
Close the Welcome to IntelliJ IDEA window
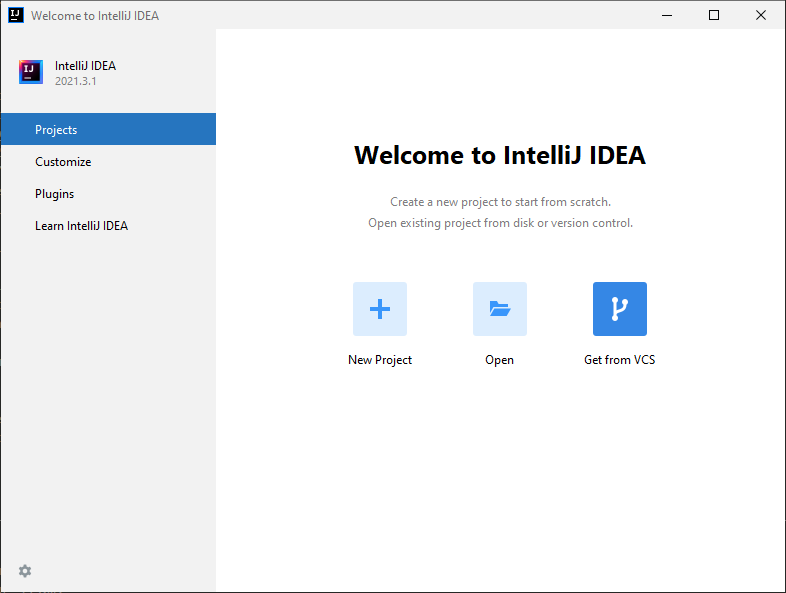pyautogui.click(x=761, y=15)
